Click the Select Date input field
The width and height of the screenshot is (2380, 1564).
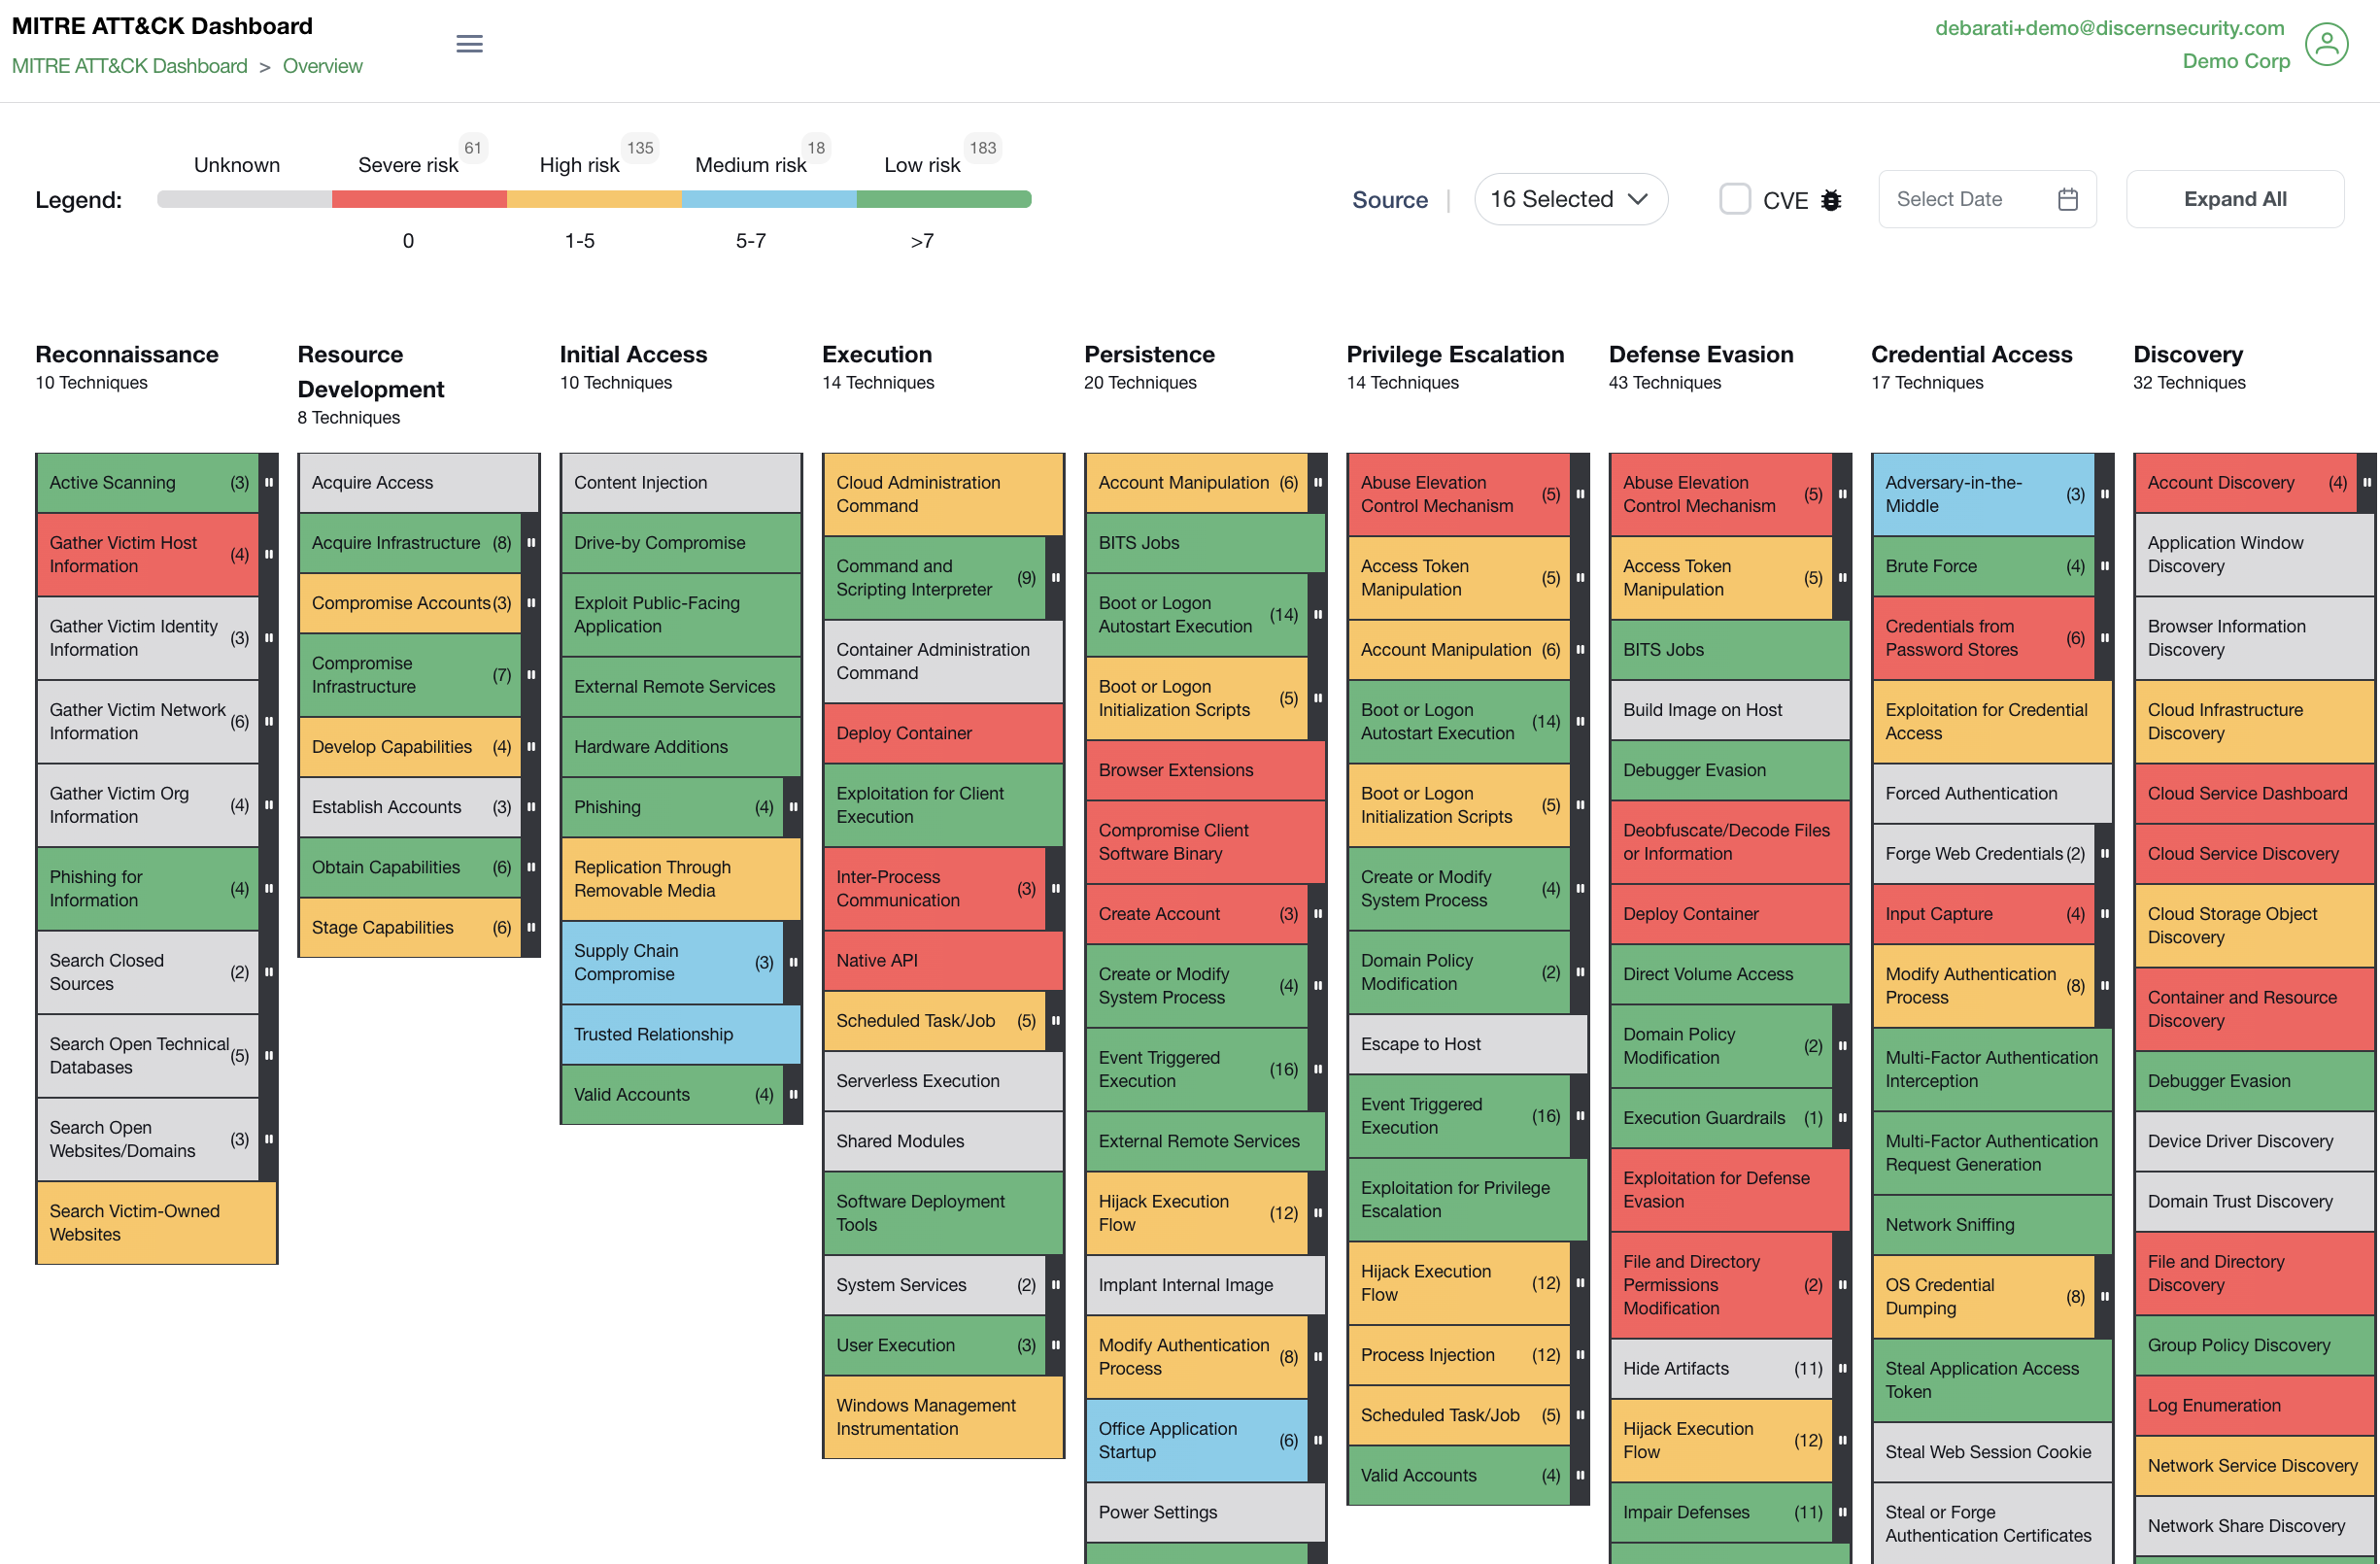[1986, 199]
